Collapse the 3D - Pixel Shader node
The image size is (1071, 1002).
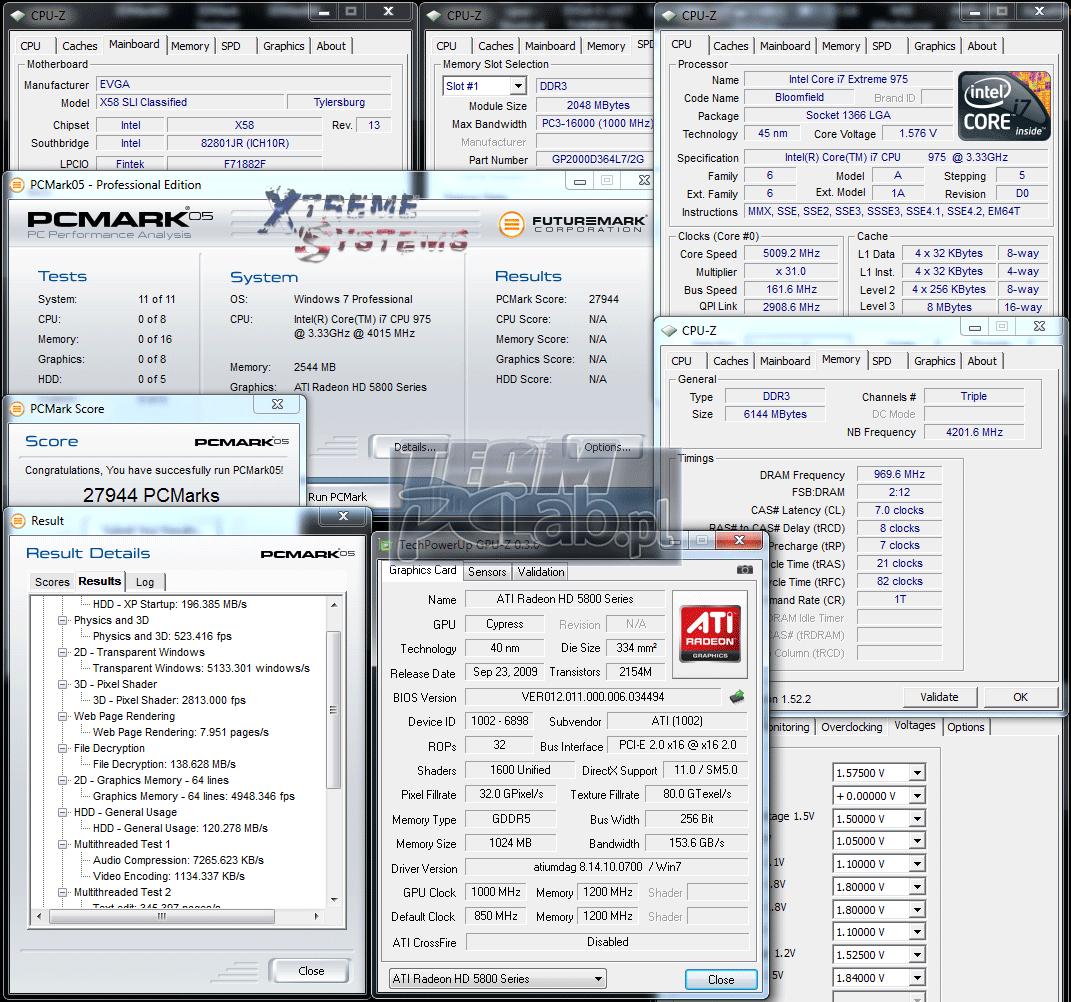click(62, 684)
